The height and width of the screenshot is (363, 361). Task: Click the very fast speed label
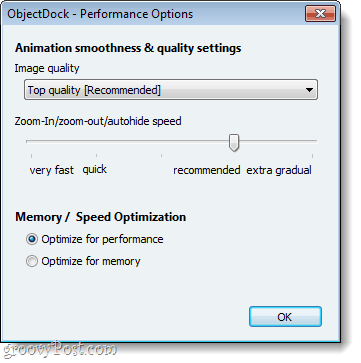(x=52, y=170)
